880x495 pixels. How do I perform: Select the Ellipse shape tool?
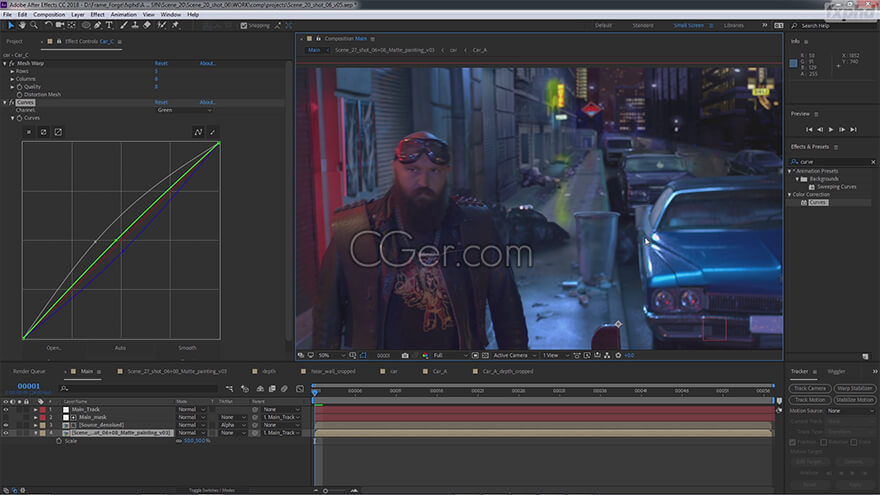pyautogui.click(x=86, y=25)
